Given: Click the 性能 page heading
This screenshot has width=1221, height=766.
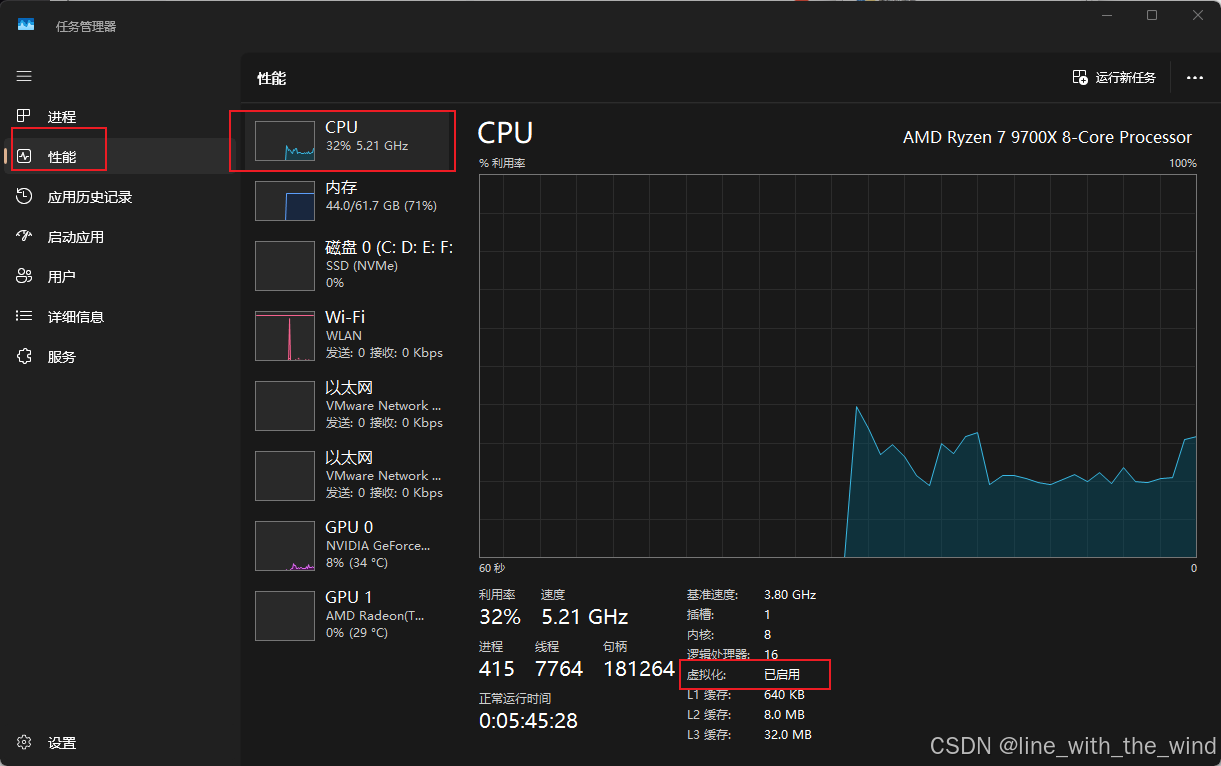Looking at the screenshot, I should coord(272,78).
